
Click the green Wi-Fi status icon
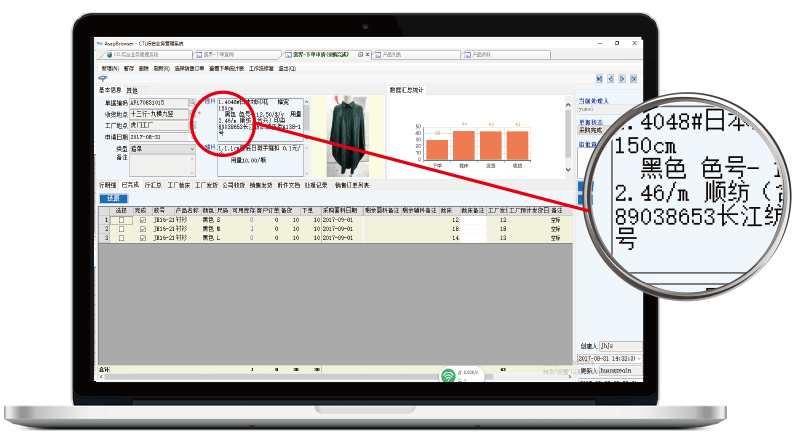coord(448,376)
